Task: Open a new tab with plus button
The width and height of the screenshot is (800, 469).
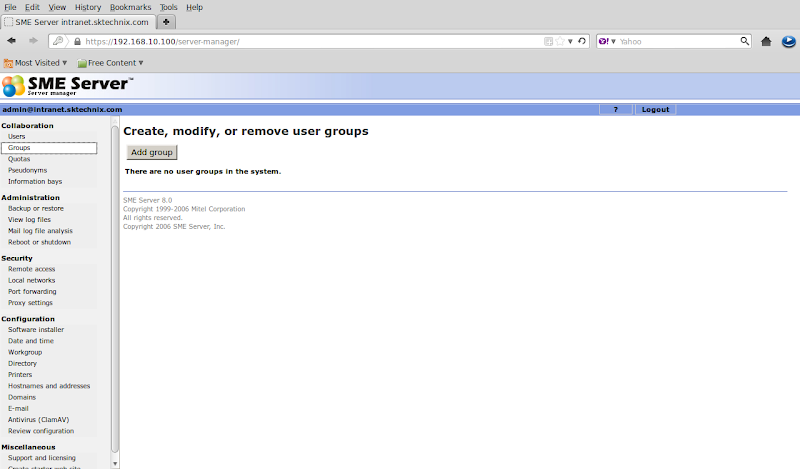Action: 166,22
